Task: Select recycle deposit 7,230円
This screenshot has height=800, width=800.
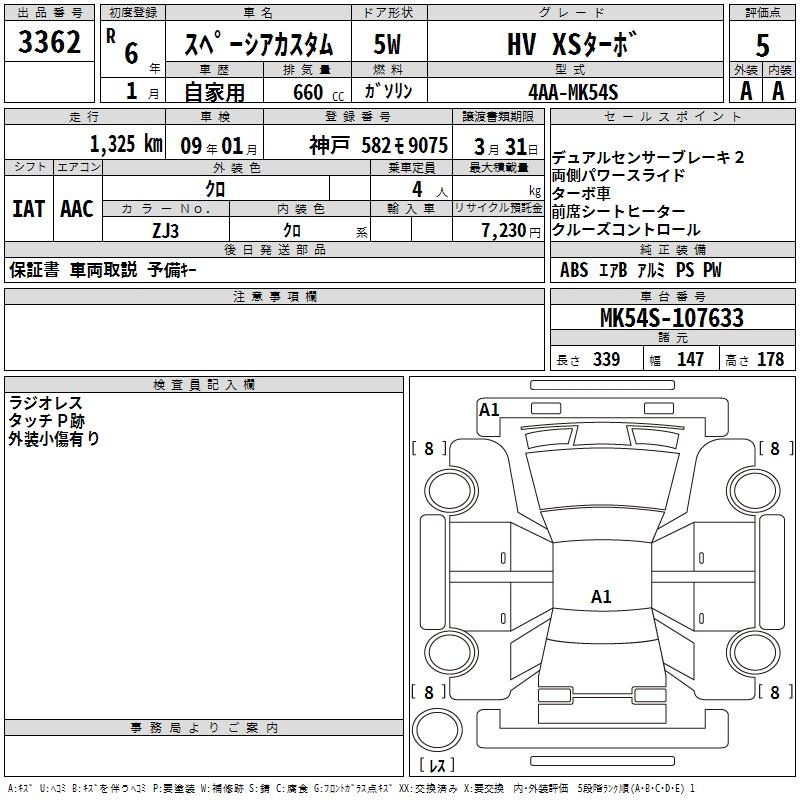Action: [511, 231]
